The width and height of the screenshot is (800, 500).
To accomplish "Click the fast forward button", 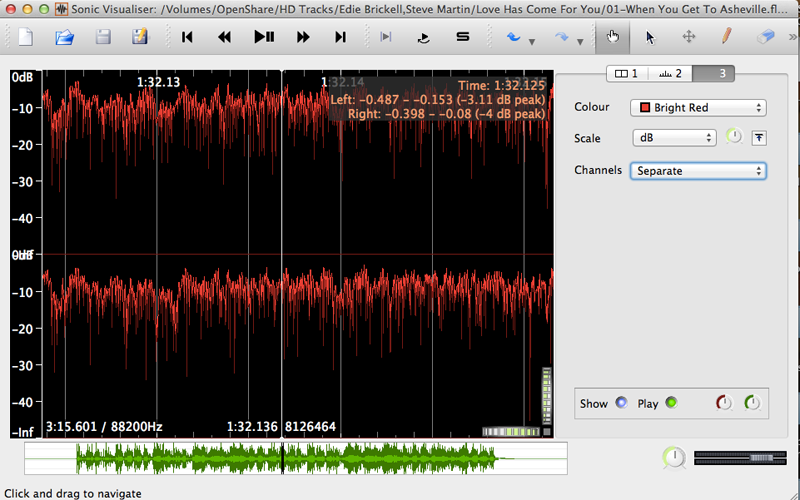I will point(303,37).
